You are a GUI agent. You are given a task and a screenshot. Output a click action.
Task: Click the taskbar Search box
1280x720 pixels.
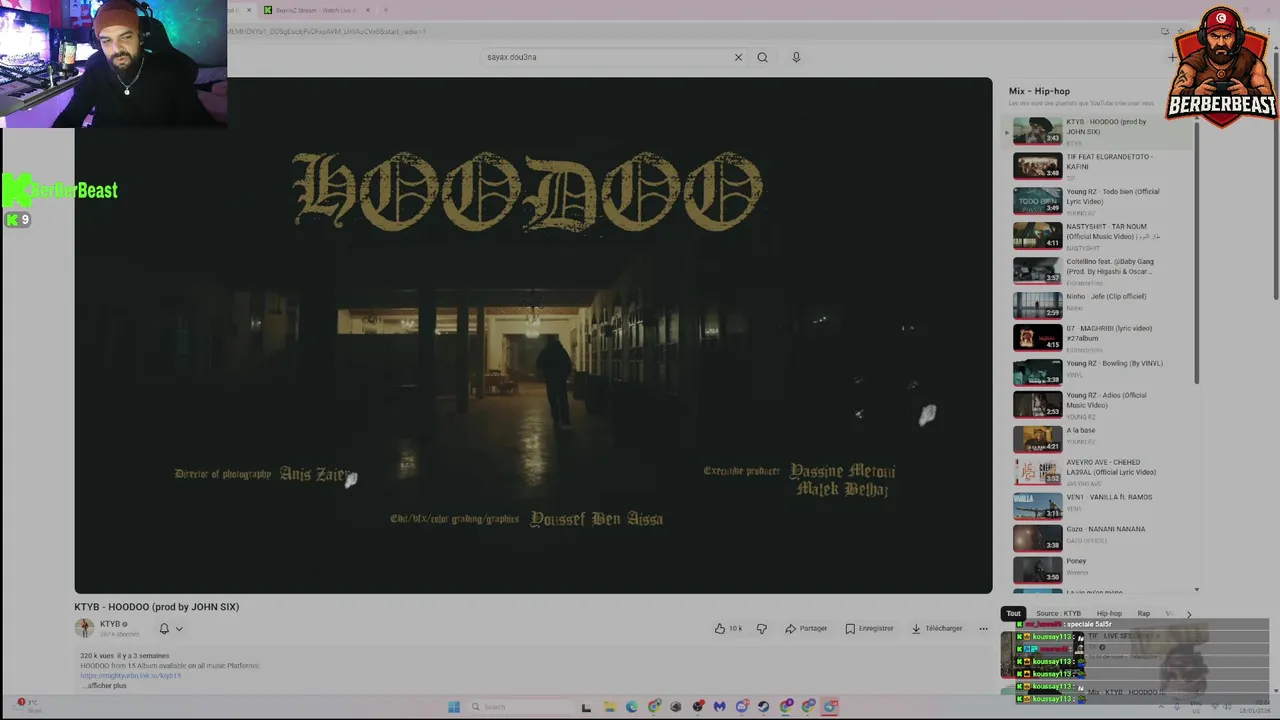click(x=519, y=707)
